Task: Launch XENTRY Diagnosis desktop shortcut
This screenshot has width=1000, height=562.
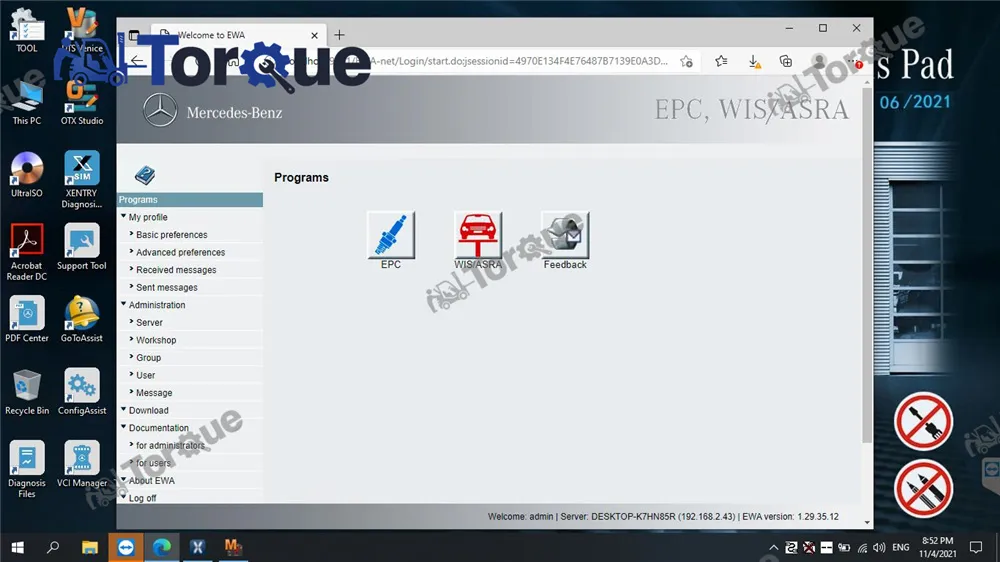Action: coord(82,180)
